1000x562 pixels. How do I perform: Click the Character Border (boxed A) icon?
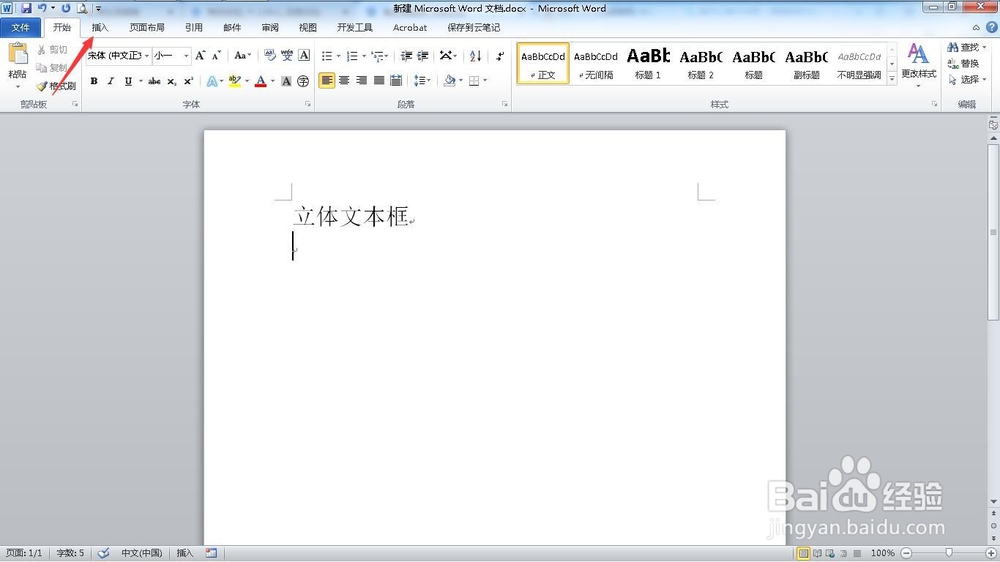304,55
